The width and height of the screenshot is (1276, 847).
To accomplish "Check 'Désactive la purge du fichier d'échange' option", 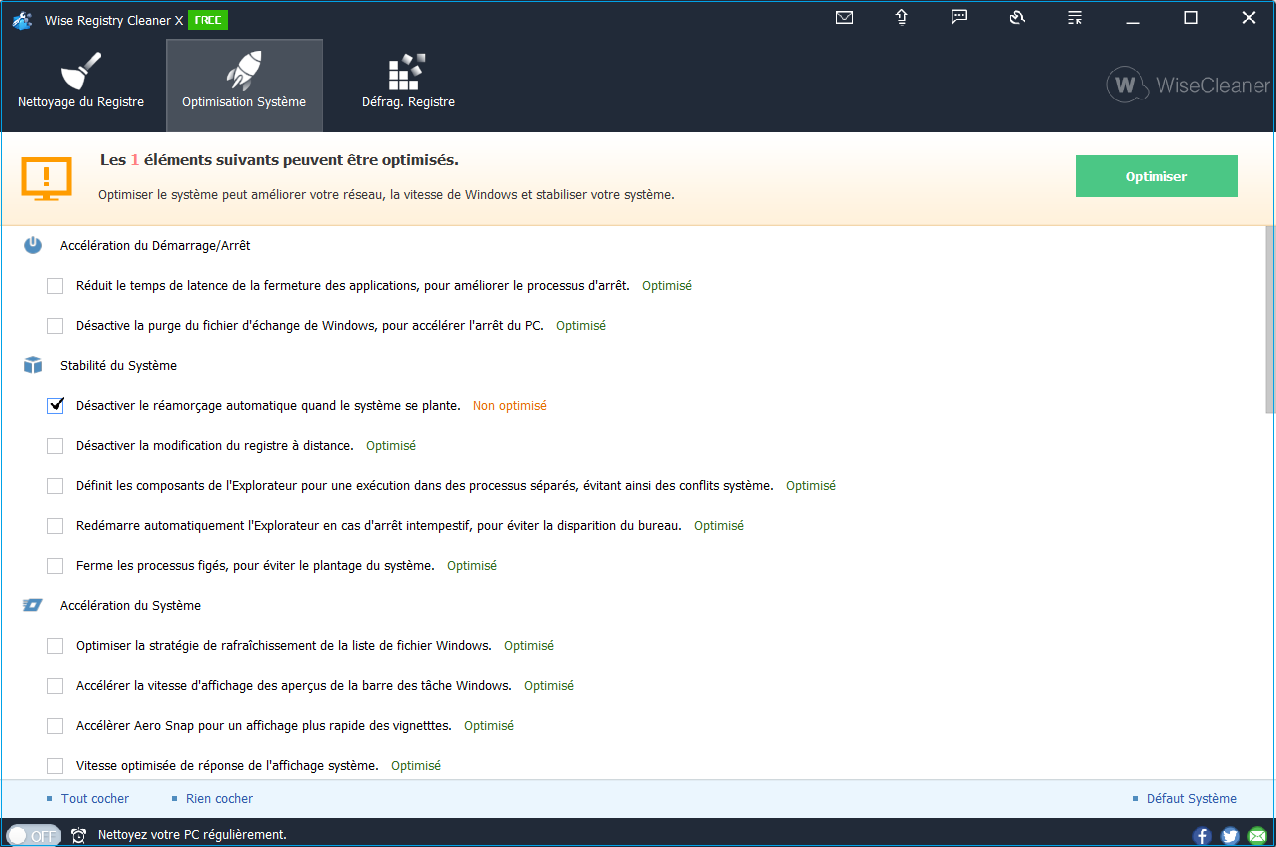I will pyautogui.click(x=55, y=326).
